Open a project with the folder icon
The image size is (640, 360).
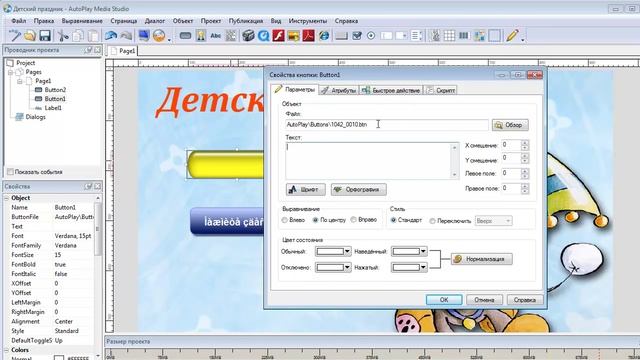[29, 36]
